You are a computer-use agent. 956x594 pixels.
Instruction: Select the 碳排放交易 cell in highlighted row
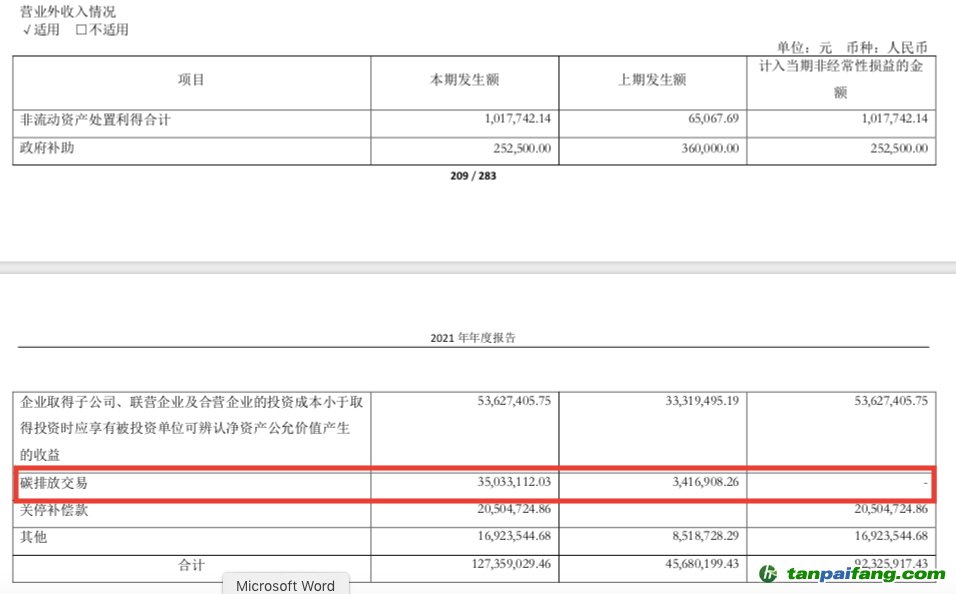[x=55, y=483]
